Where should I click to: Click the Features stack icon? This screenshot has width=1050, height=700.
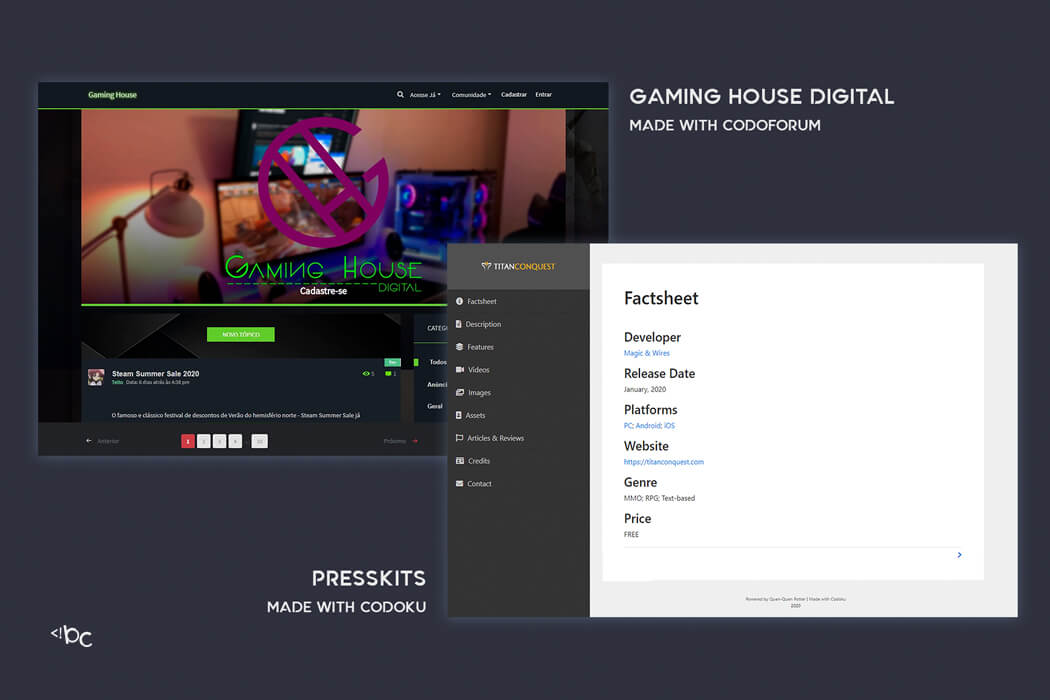click(x=459, y=347)
